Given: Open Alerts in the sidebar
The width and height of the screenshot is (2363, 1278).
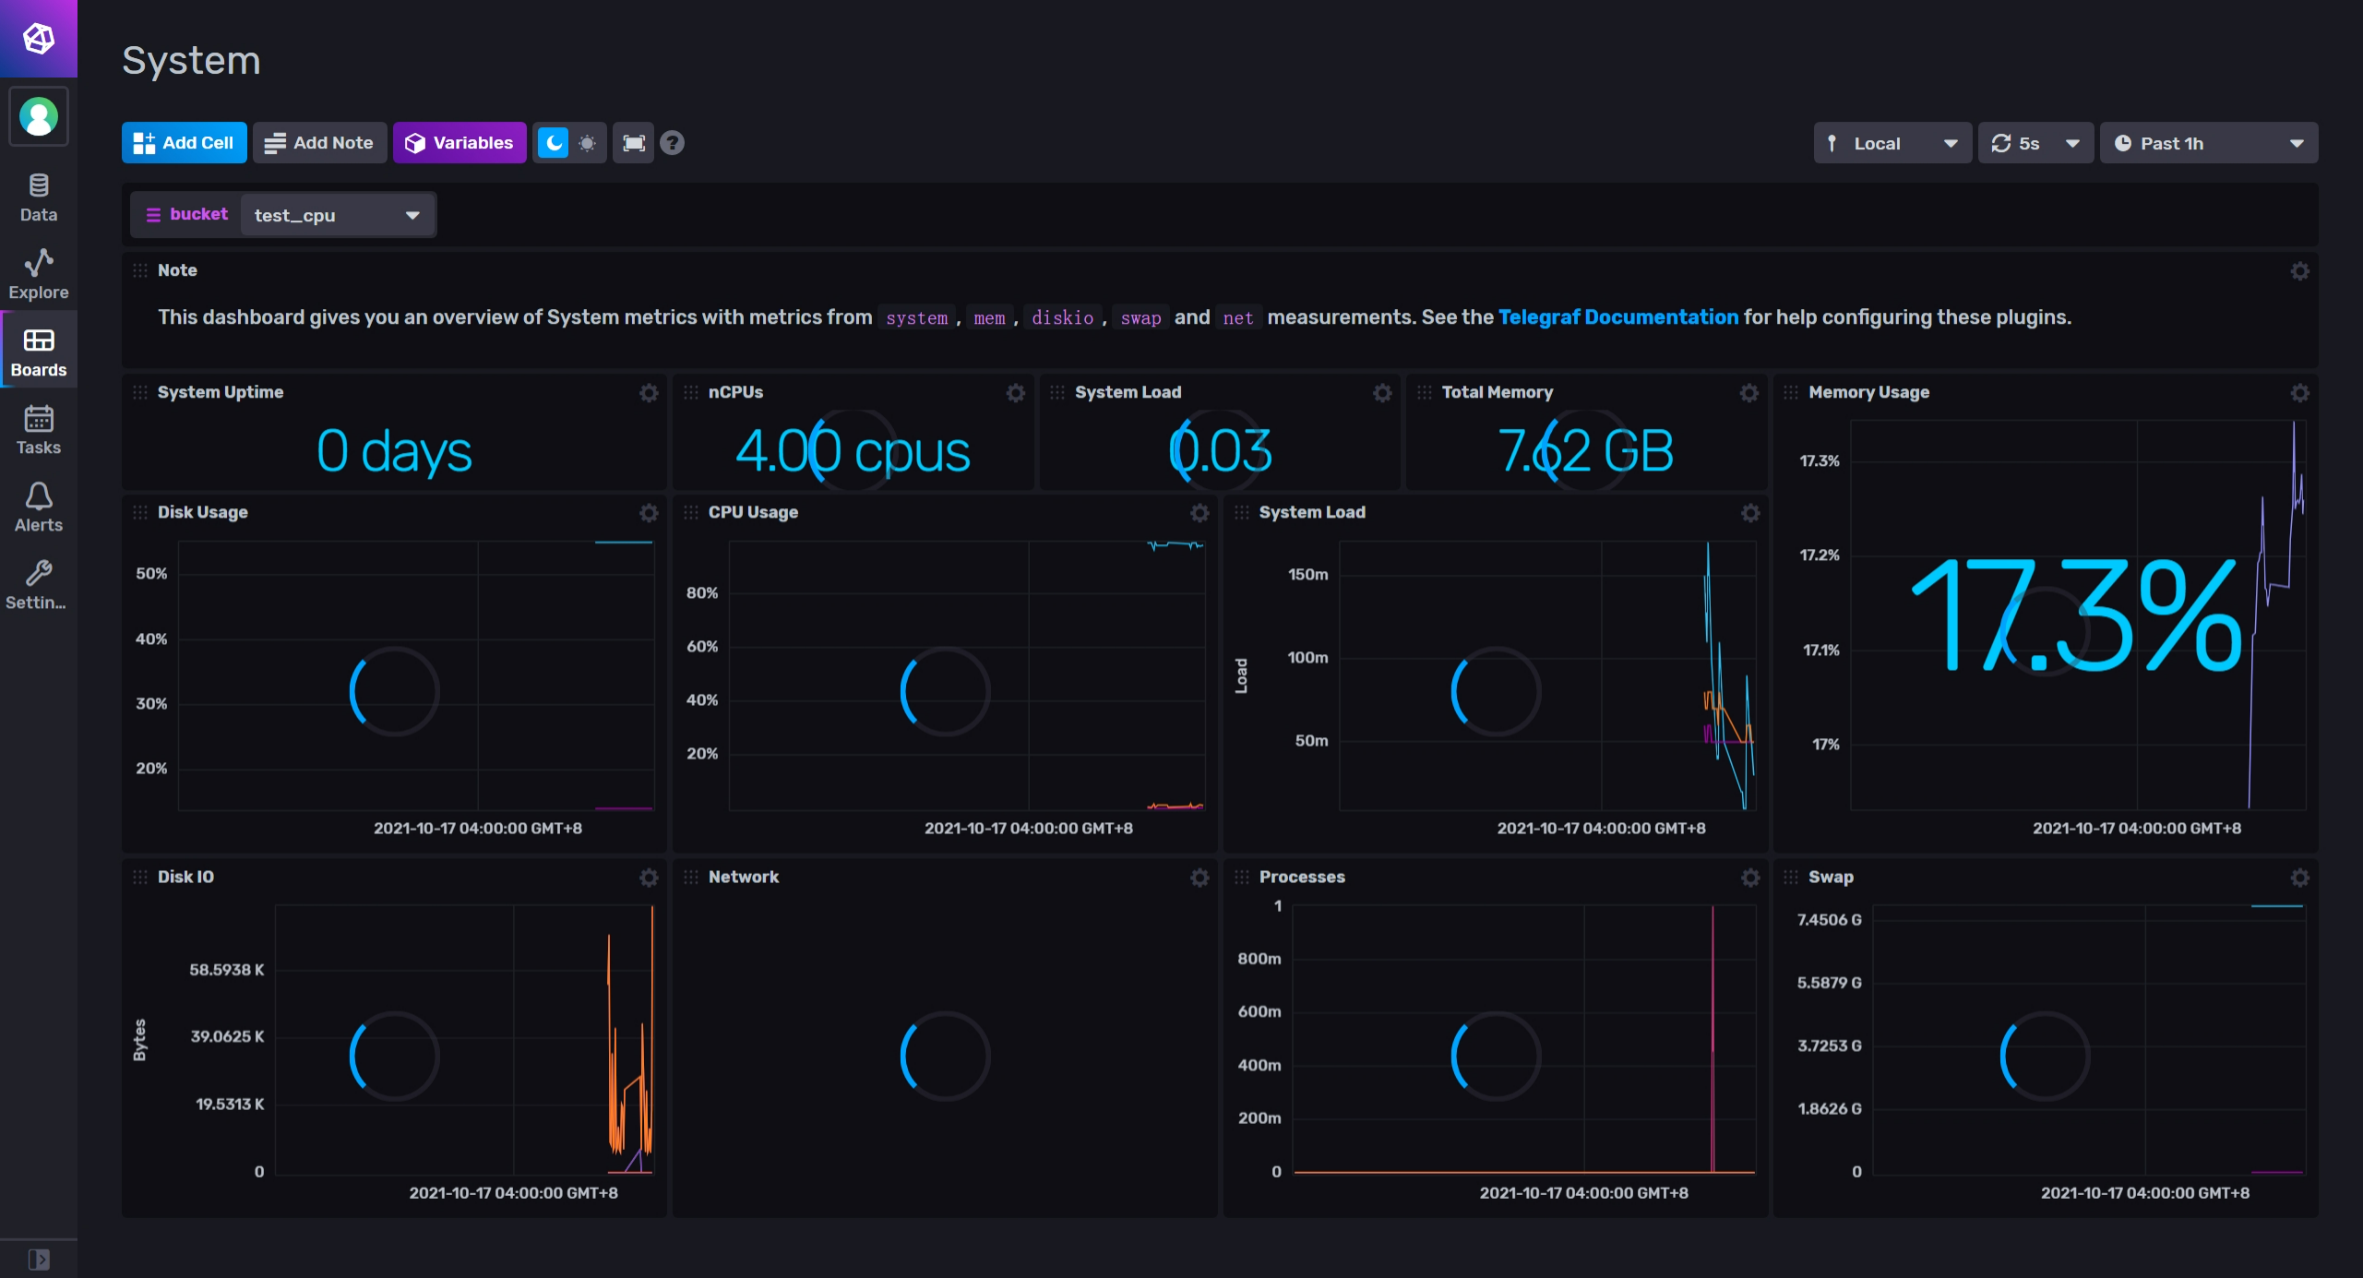Looking at the screenshot, I should [x=38, y=508].
